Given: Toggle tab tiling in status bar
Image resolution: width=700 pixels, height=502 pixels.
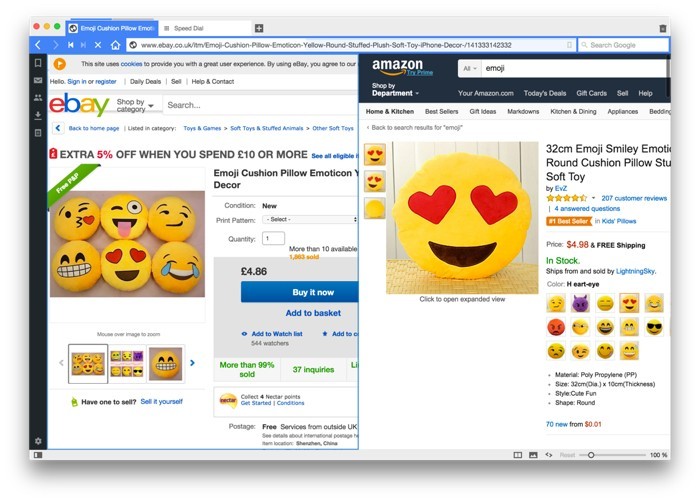Looking at the screenshot, I should point(517,455).
